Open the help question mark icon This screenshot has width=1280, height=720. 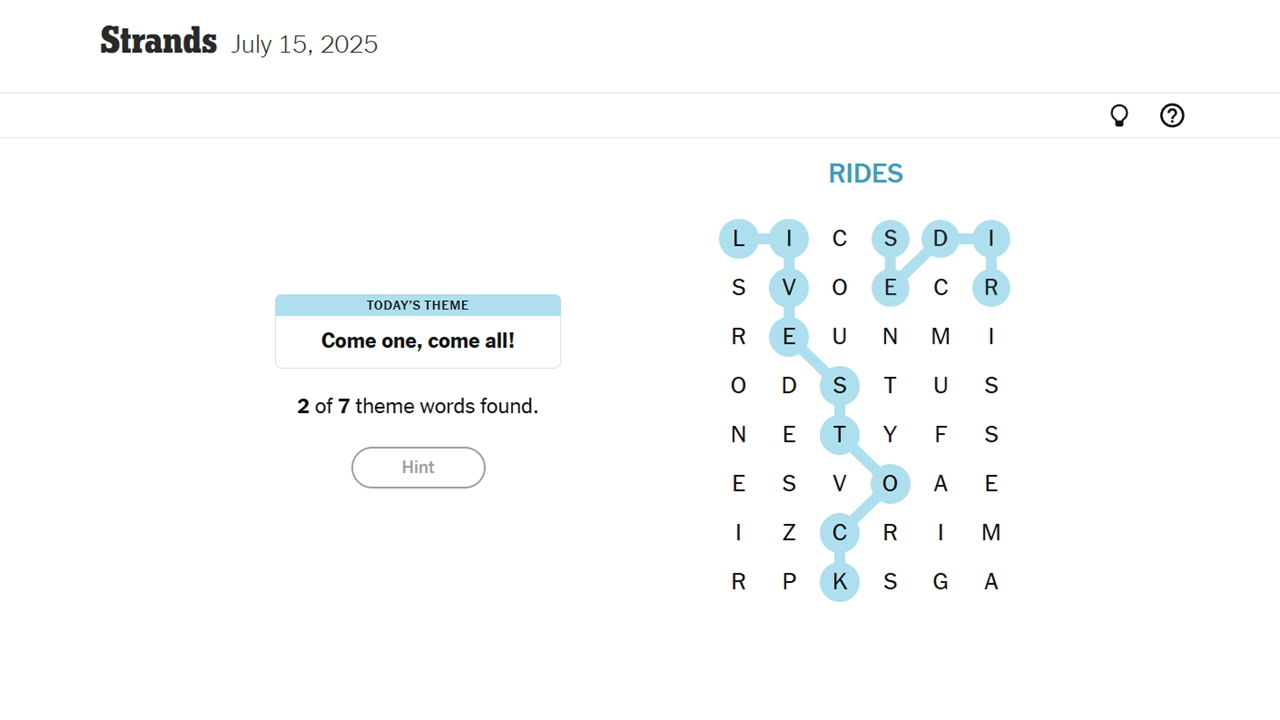click(1172, 116)
